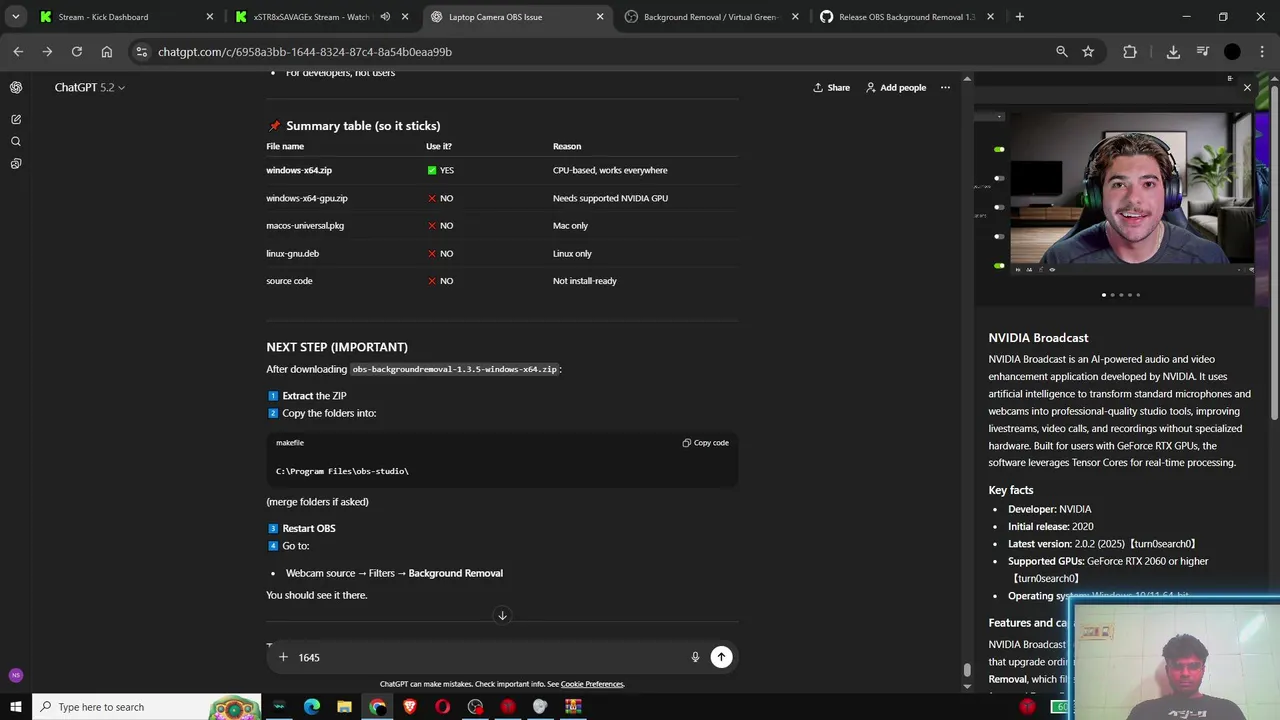Click "Needs supported NVIDIA GPU" reason cell
Image resolution: width=1280 pixels, height=720 pixels.
point(610,198)
